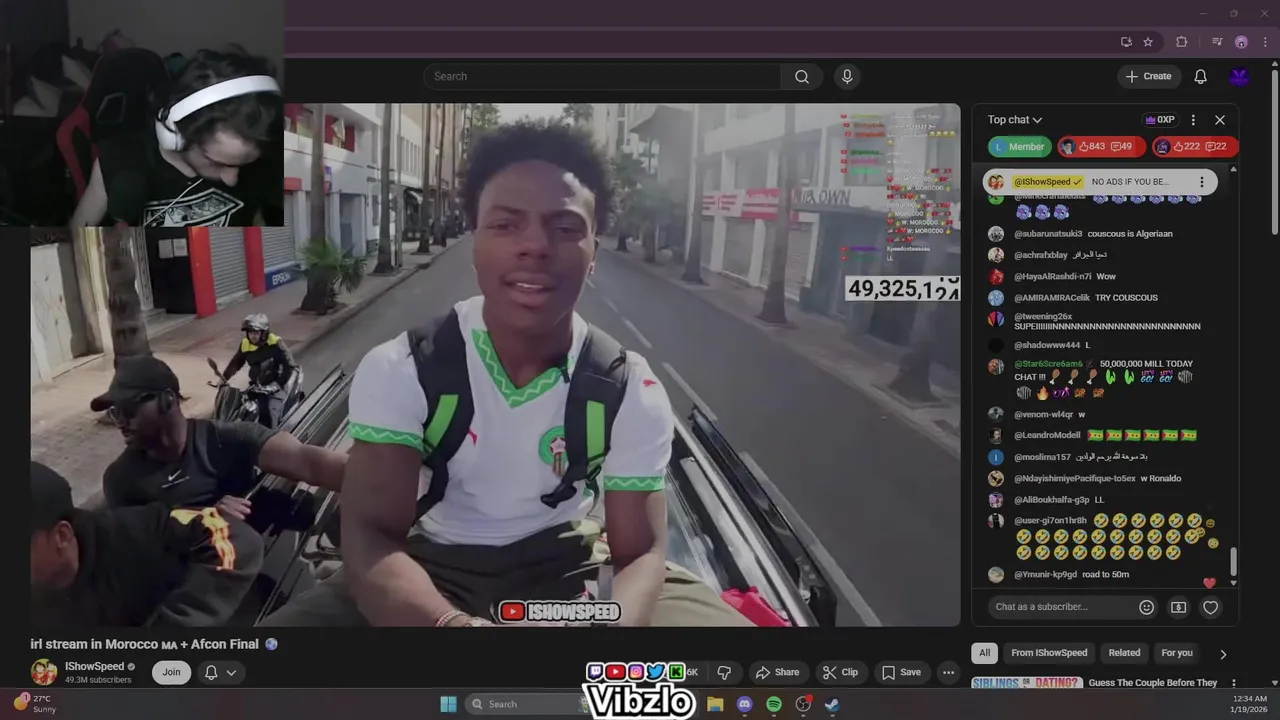The width and height of the screenshot is (1280, 720).
Task: Open YouTube notifications bell in the header
Action: 1201,76
